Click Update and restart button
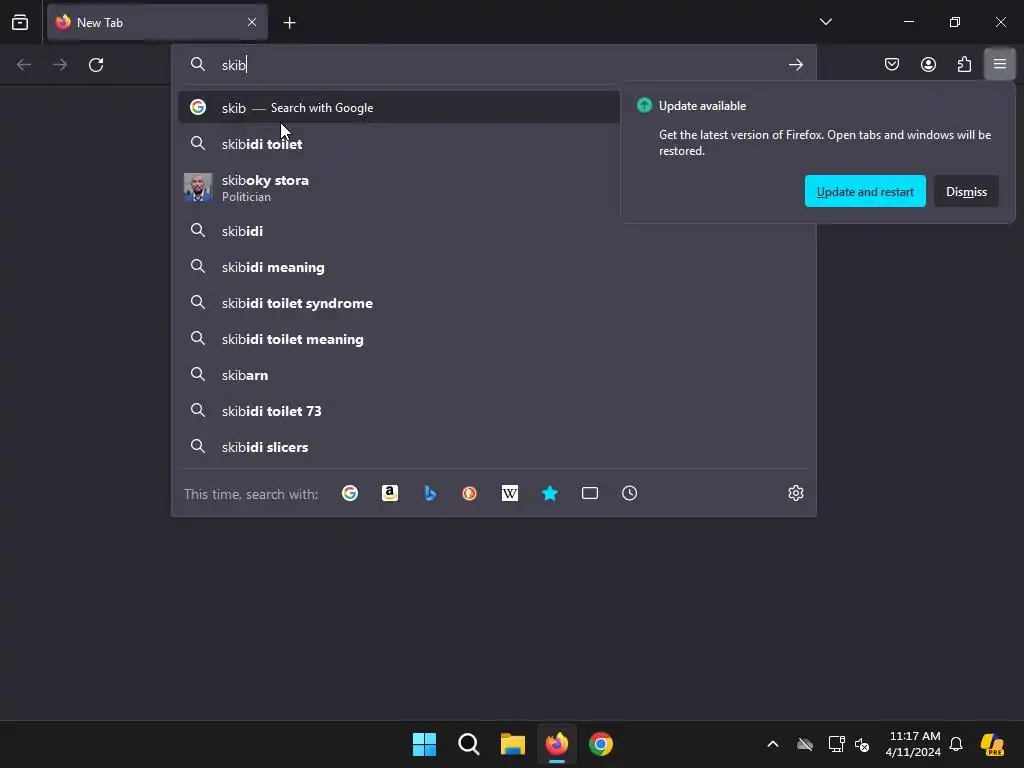 coord(865,191)
